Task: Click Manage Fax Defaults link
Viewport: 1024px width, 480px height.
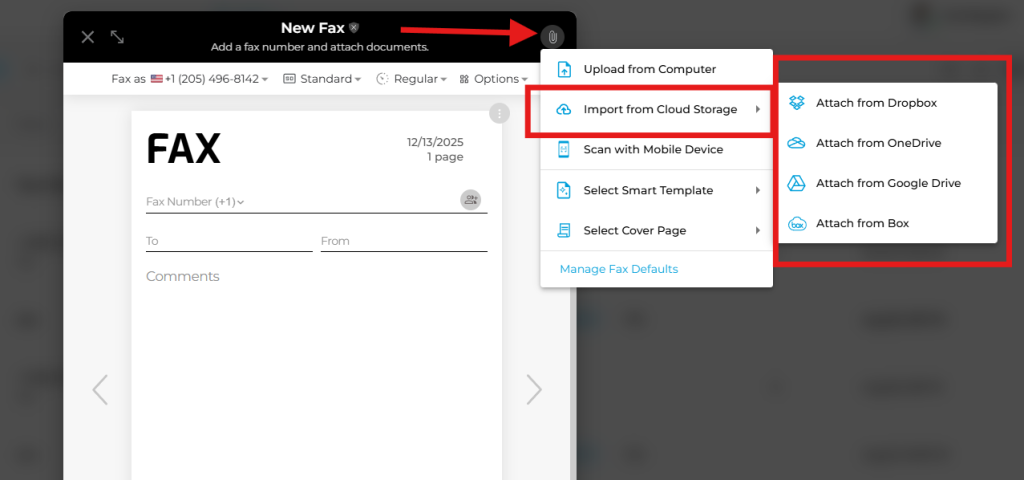Action: [x=618, y=269]
